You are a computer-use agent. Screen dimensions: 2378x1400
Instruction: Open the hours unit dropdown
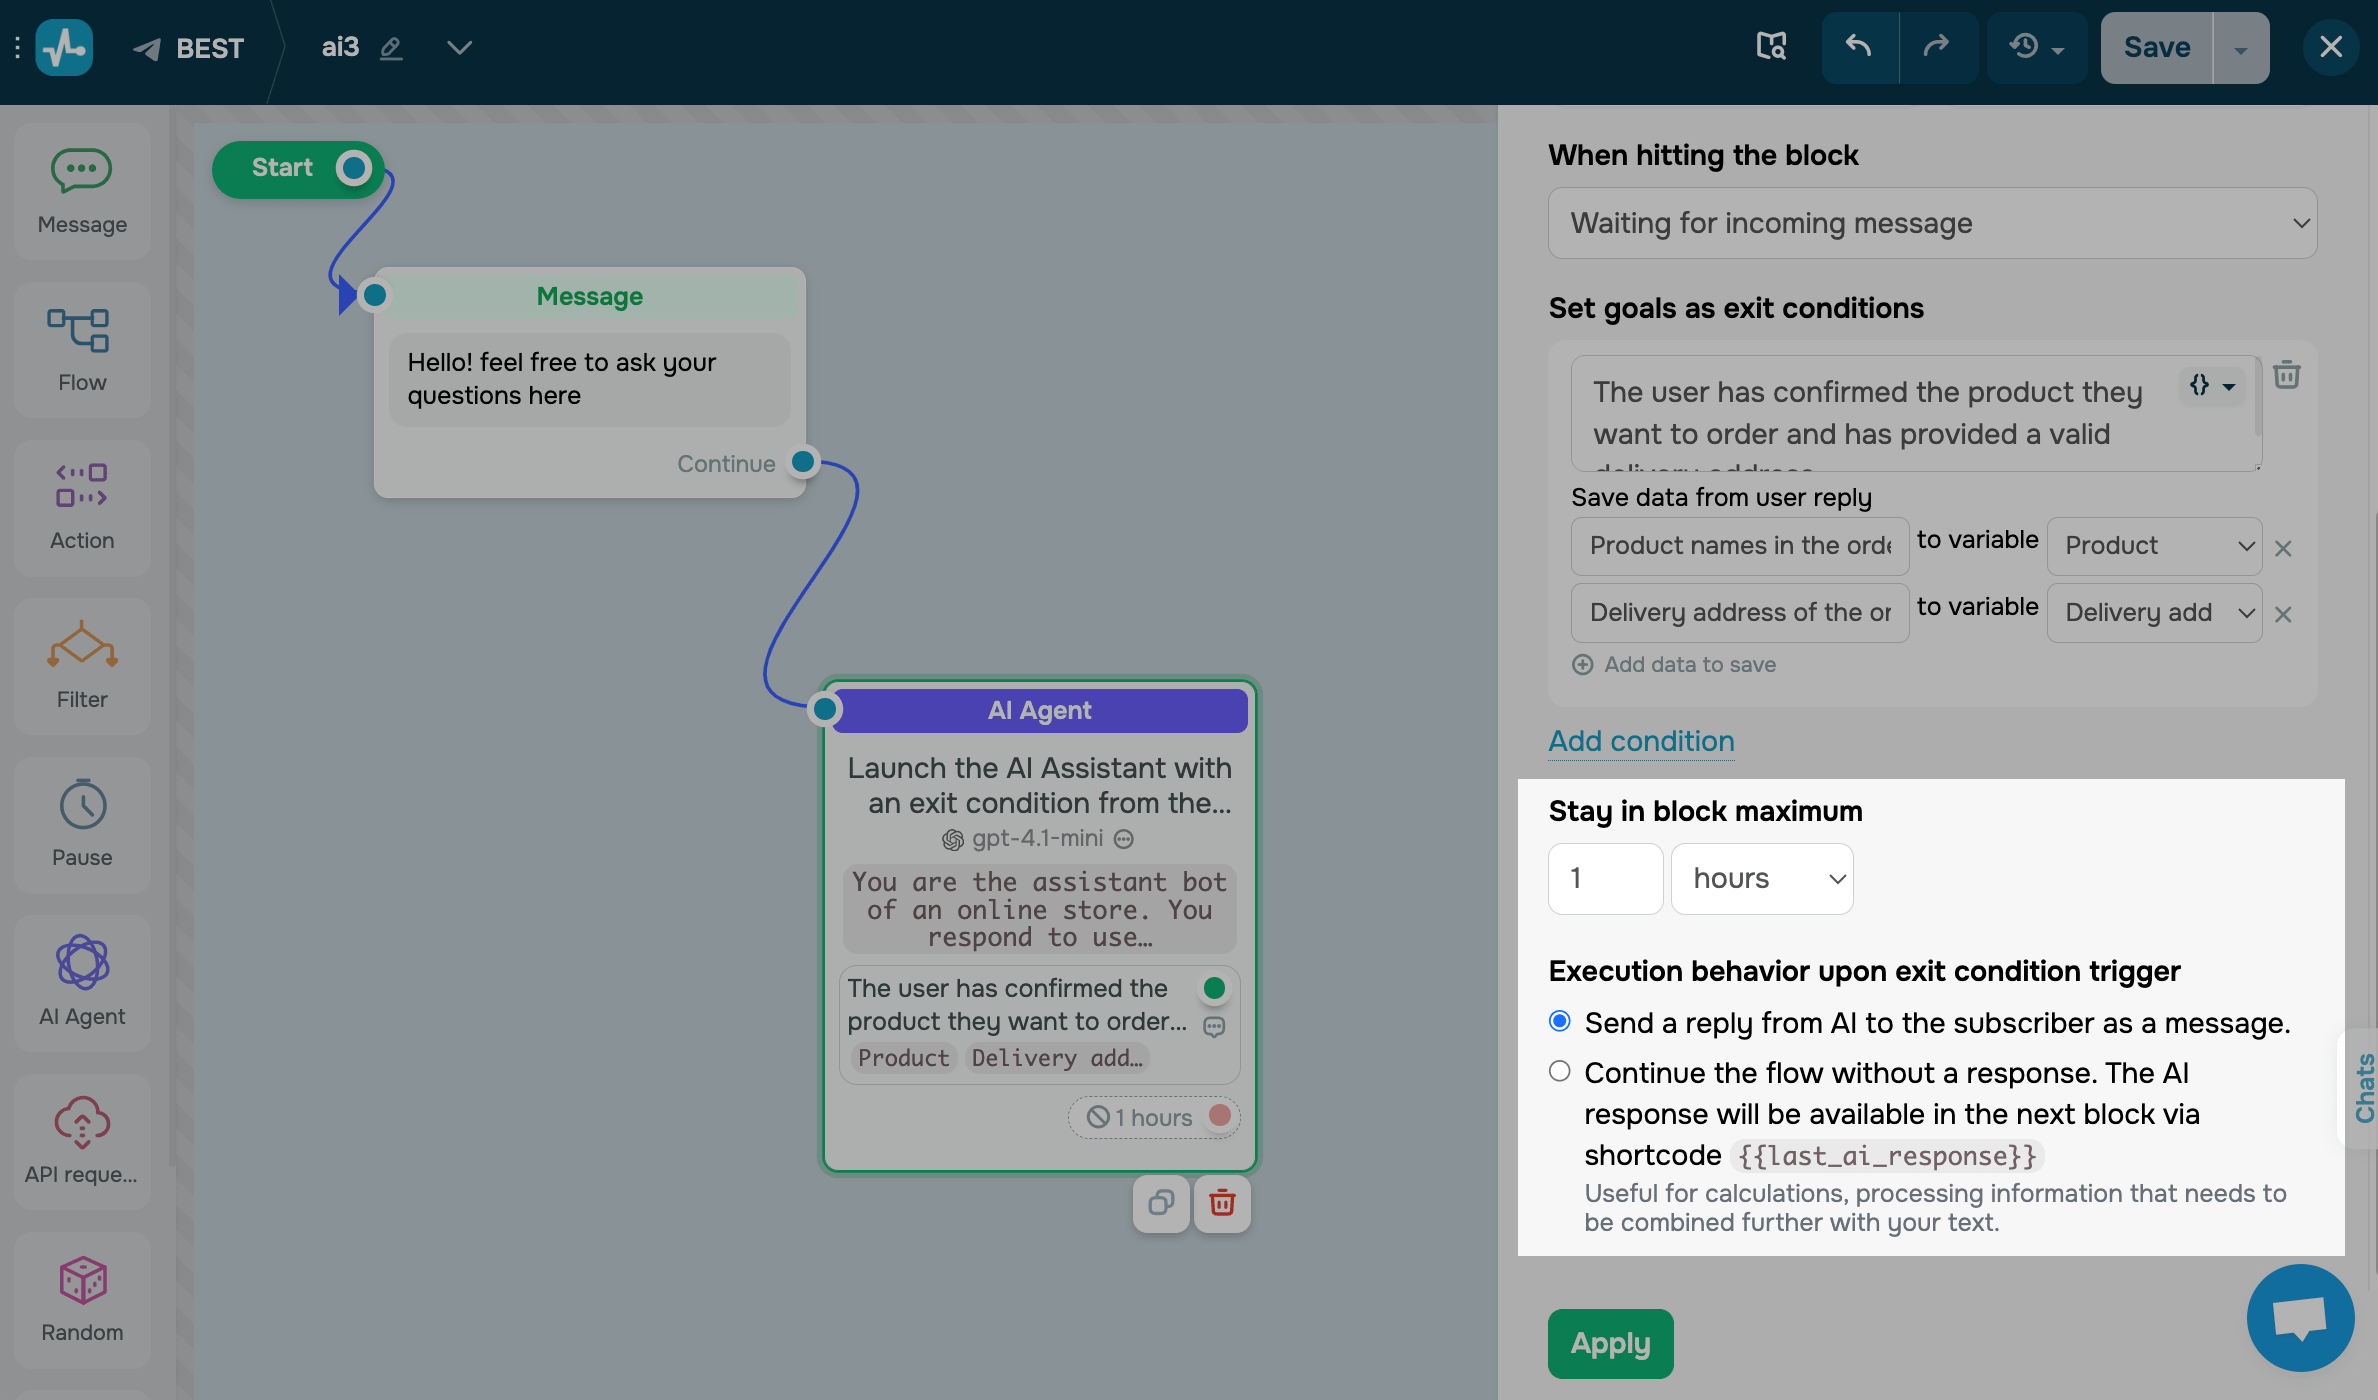pyautogui.click(x=1761, y=878)
